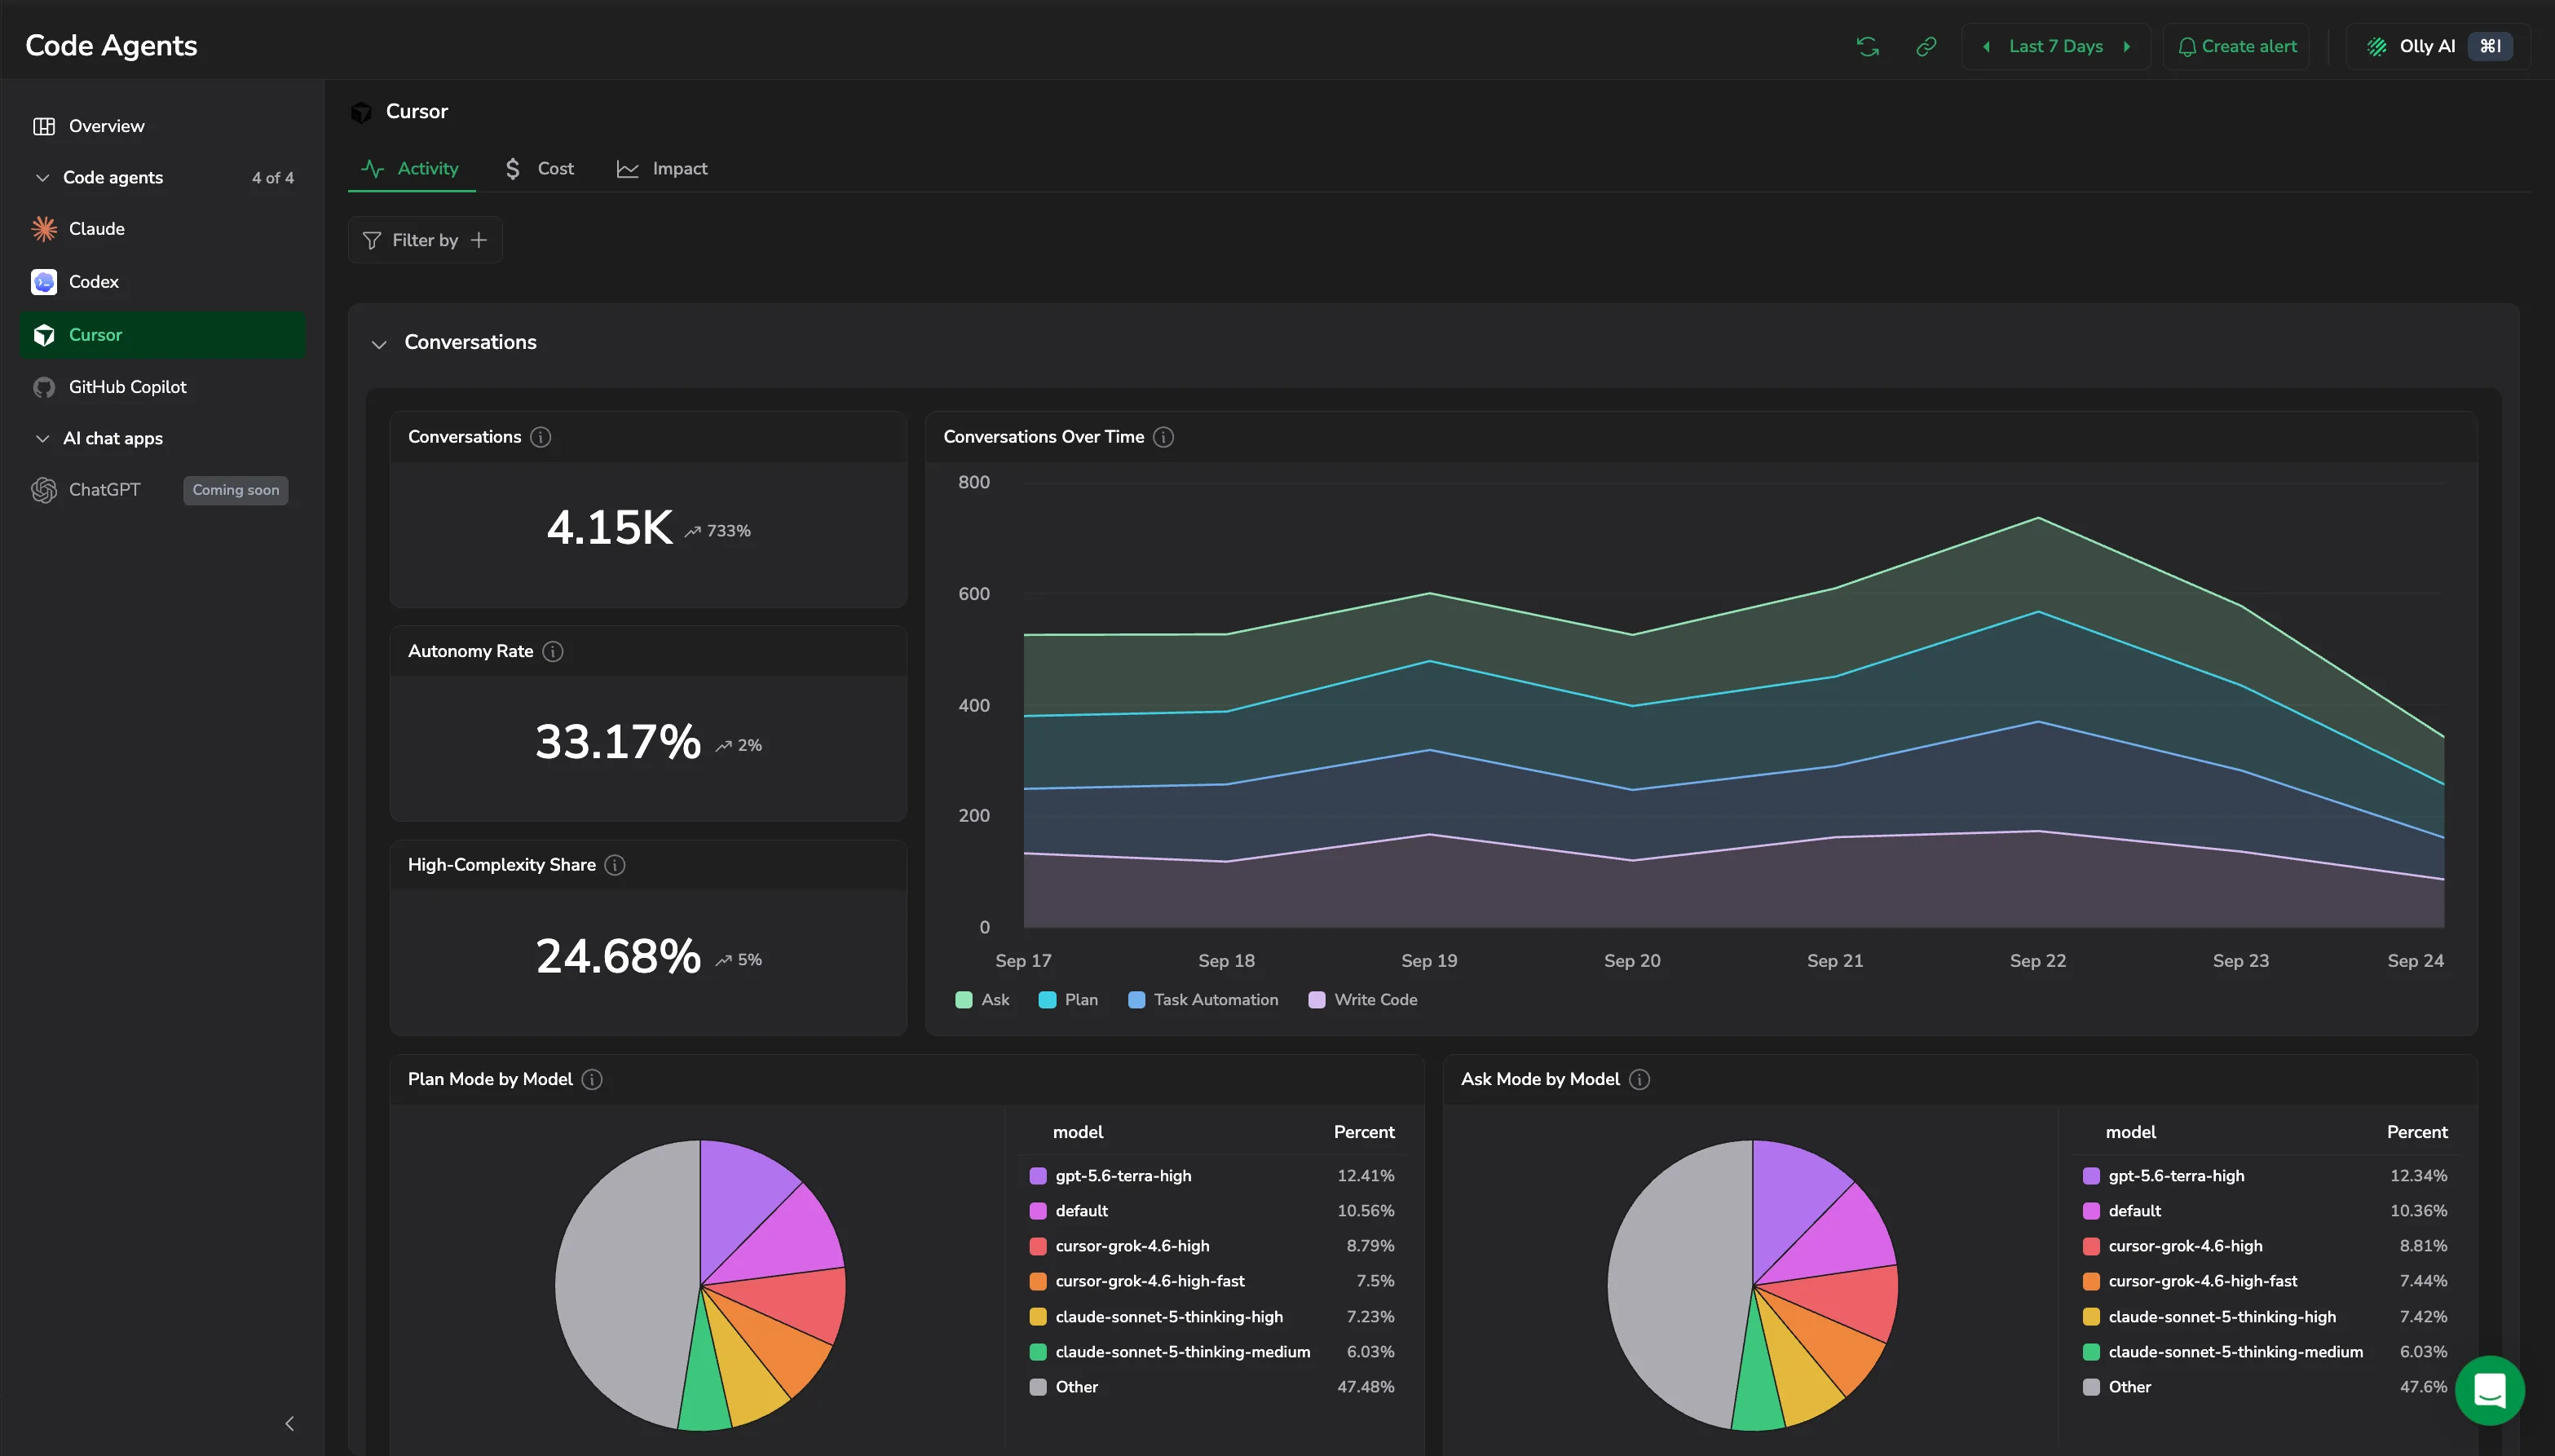Click the Coming soon badge next to ChatGPT
The image size is (2555, 1456).
pos(236,490)
